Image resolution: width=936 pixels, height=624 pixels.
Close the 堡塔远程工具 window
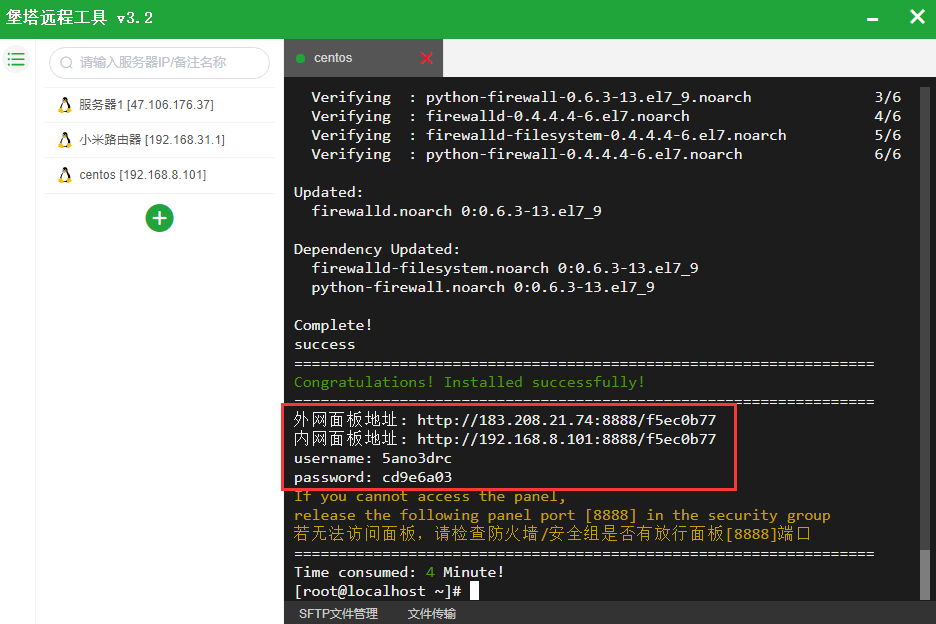(x=917, y=17)
